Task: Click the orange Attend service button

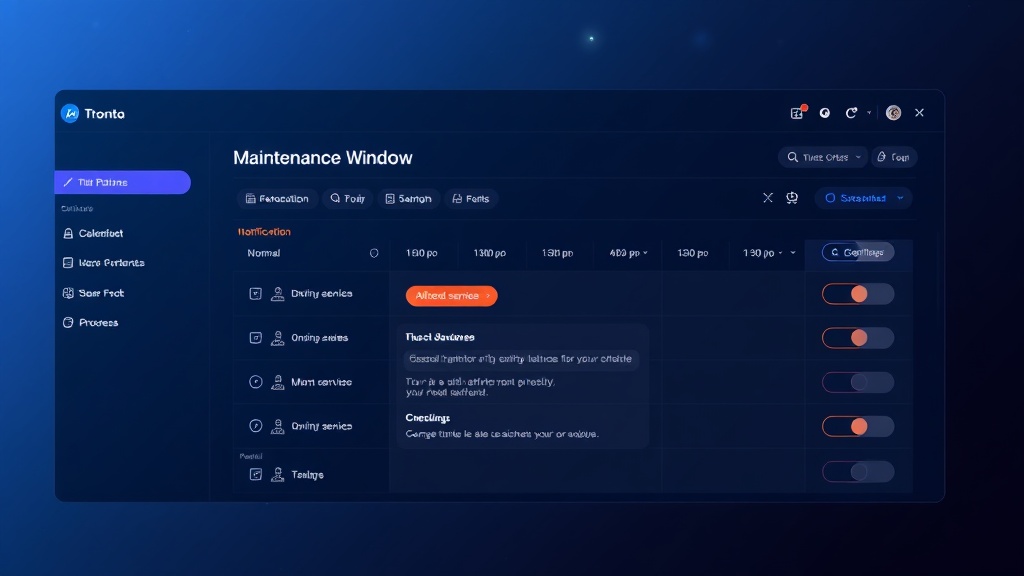Action: click(x=451, y=295)
